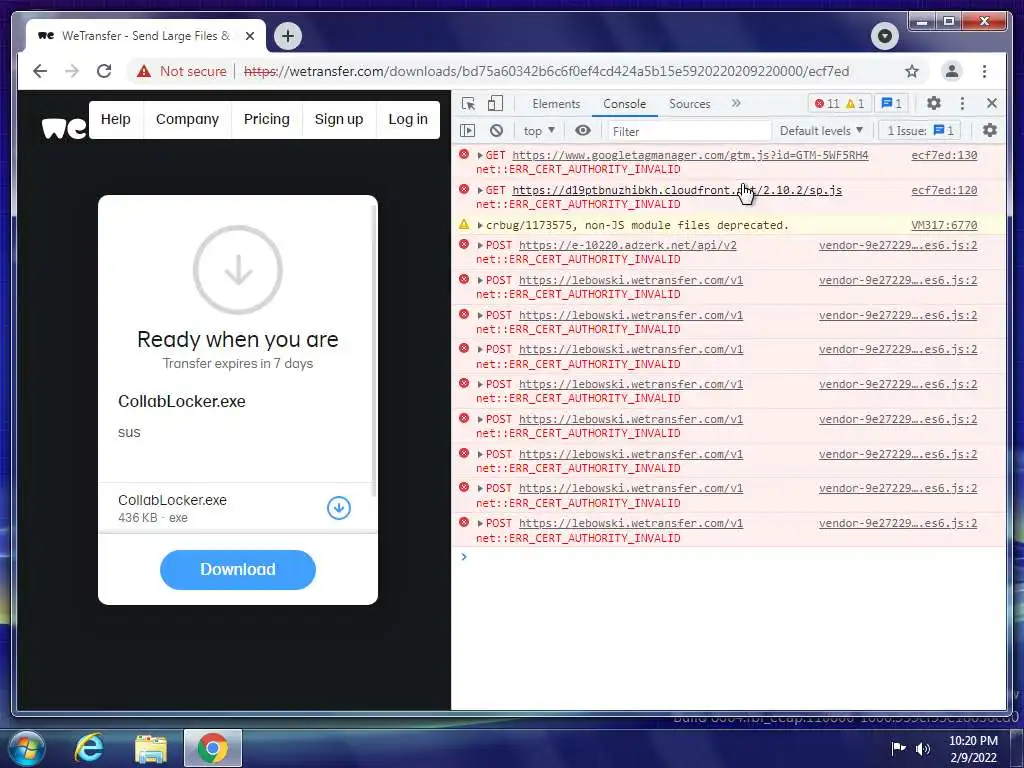This screenshot has height=768, width=1024.
Task: Open Internet Explorer from the taskbar
Action: tap(89, 748)
